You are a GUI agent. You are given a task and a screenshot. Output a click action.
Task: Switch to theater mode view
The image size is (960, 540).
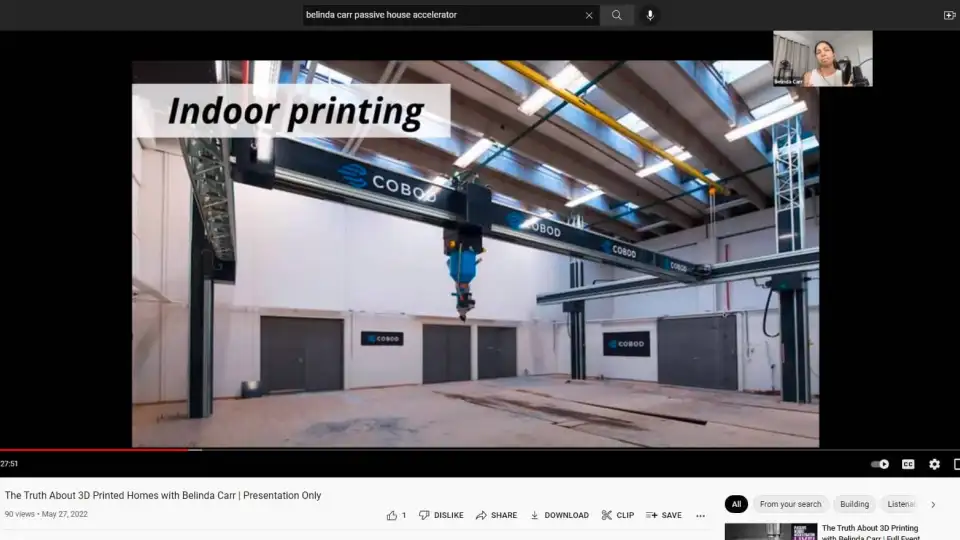click(956, 464)
